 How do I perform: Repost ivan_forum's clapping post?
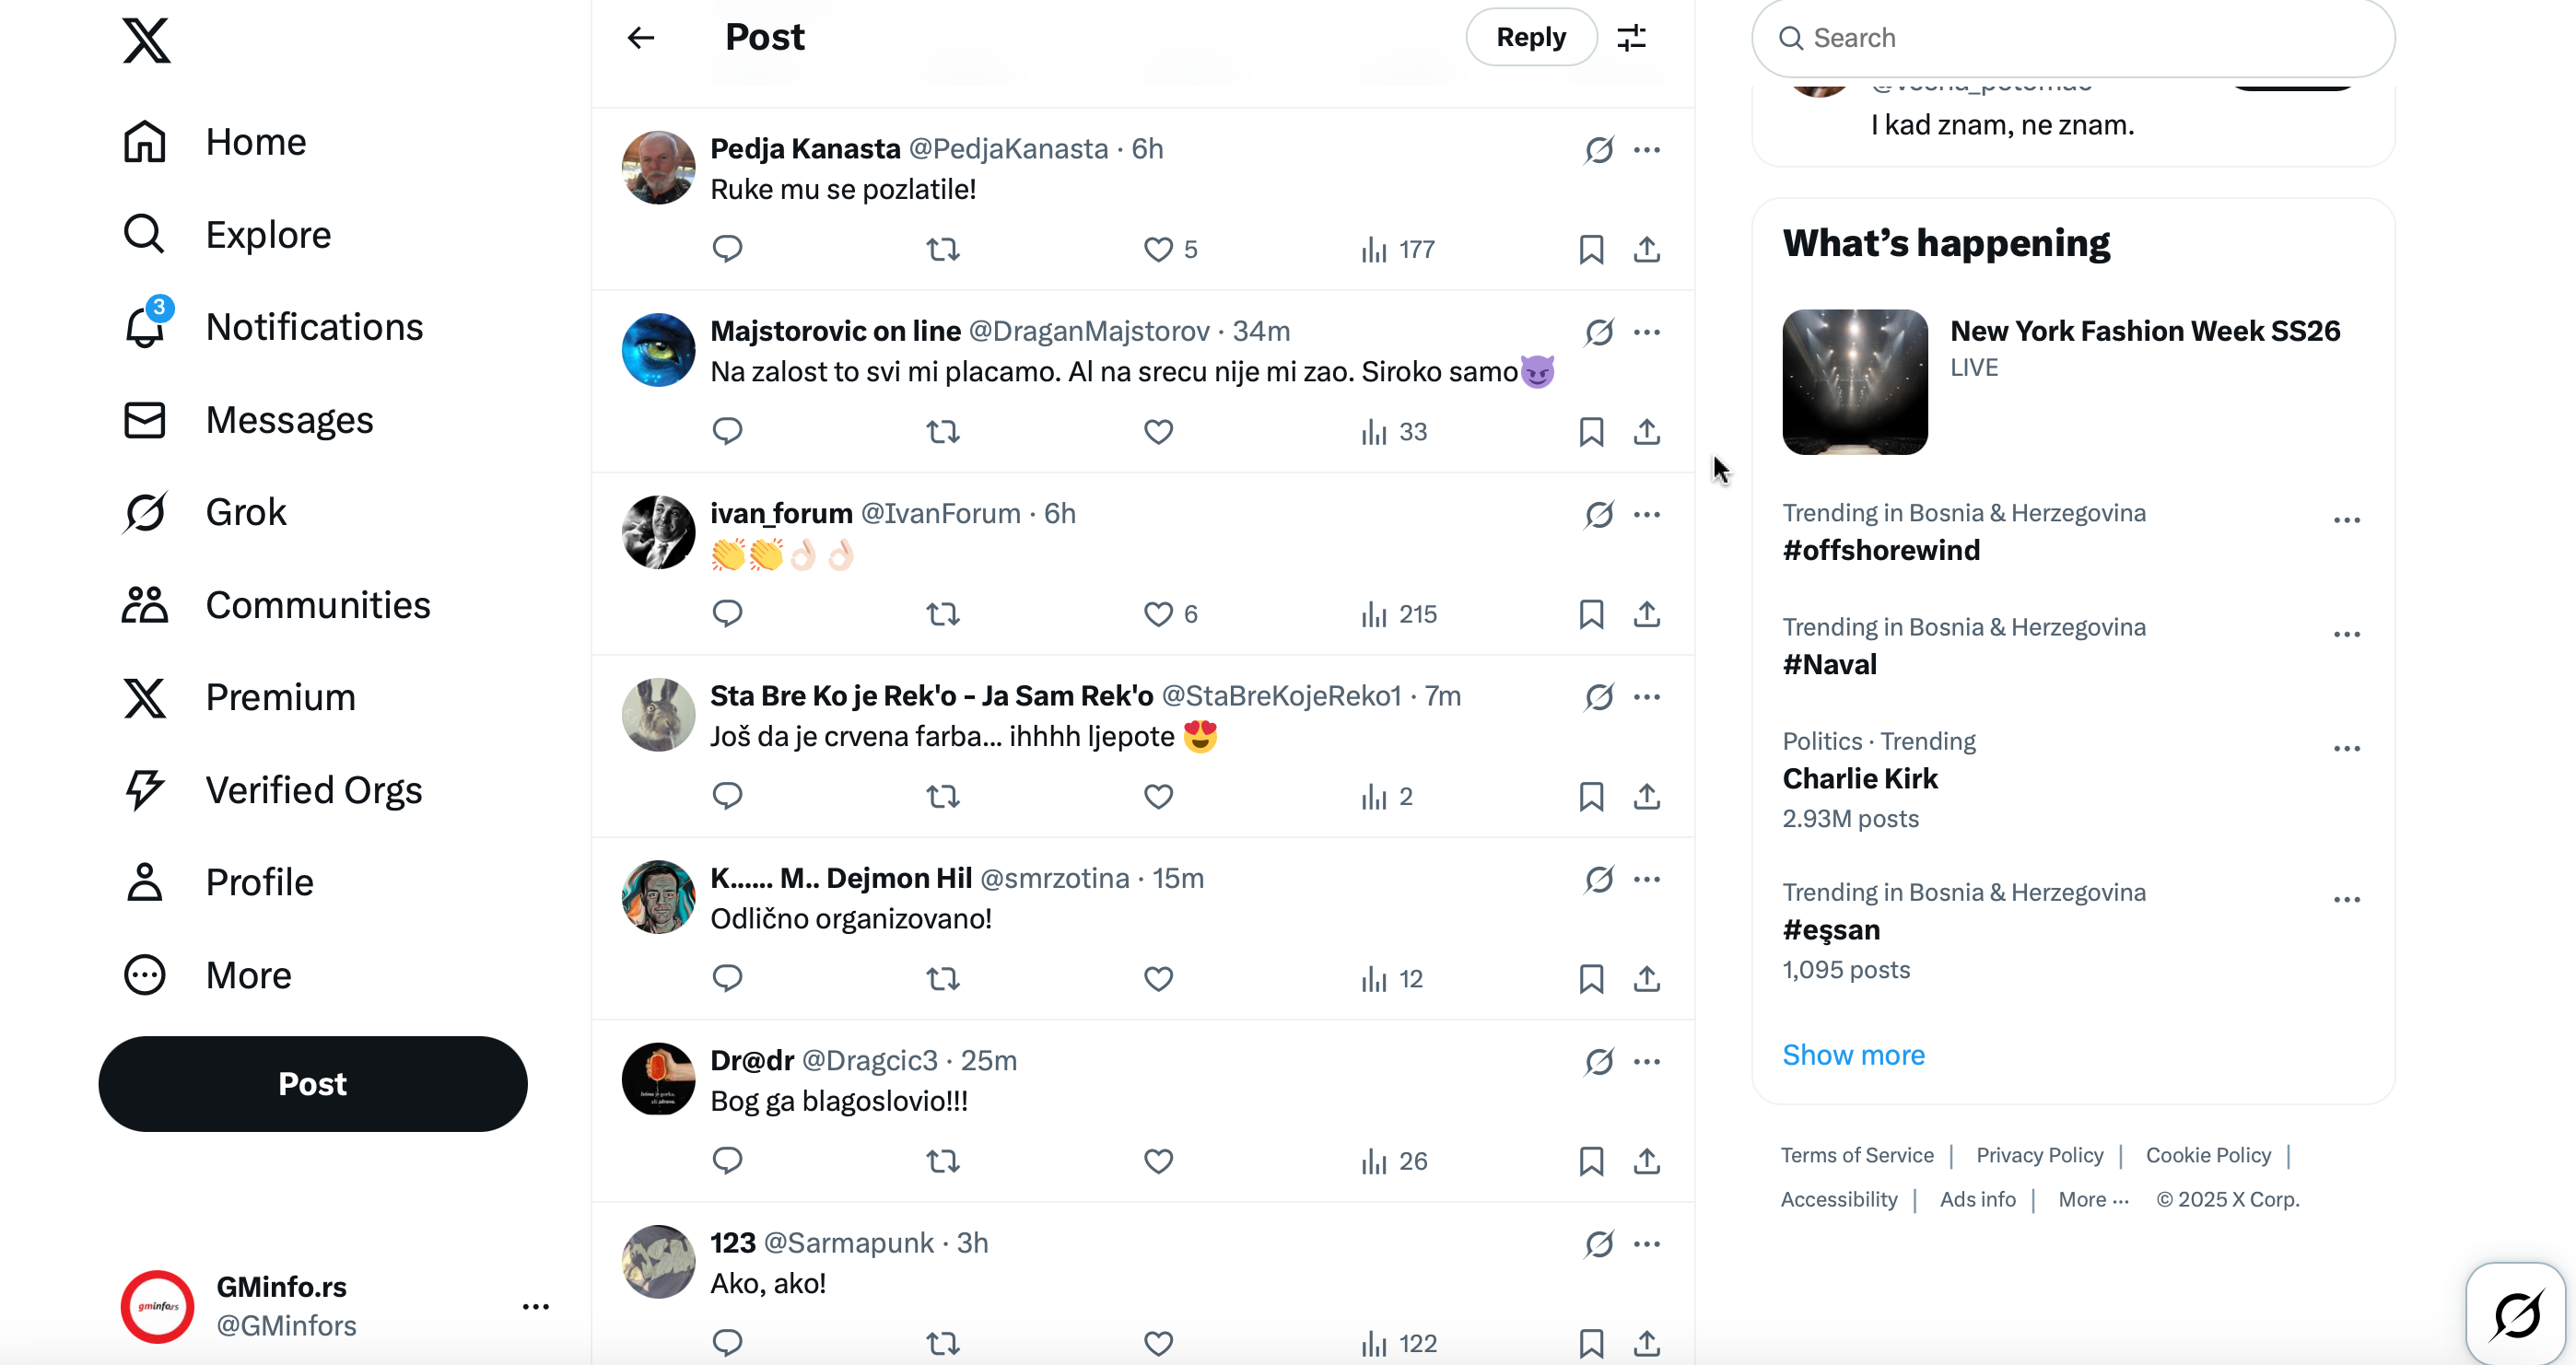pyautogui.click(x=941, y=613)
